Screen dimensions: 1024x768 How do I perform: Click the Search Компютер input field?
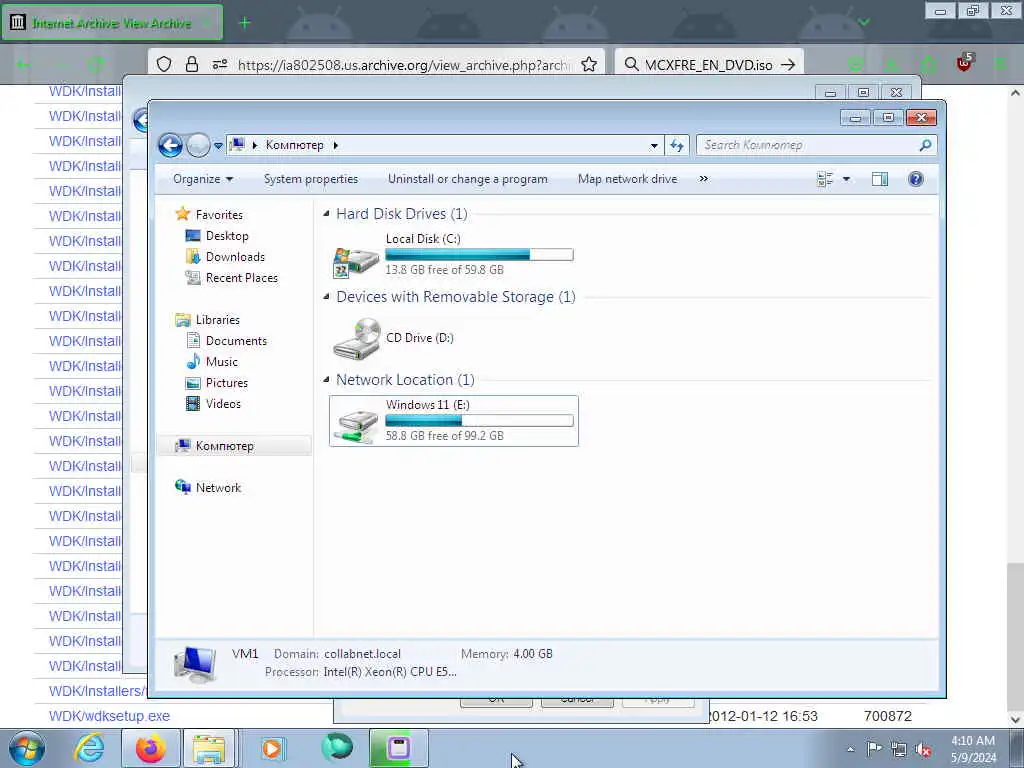pos(807,145)
